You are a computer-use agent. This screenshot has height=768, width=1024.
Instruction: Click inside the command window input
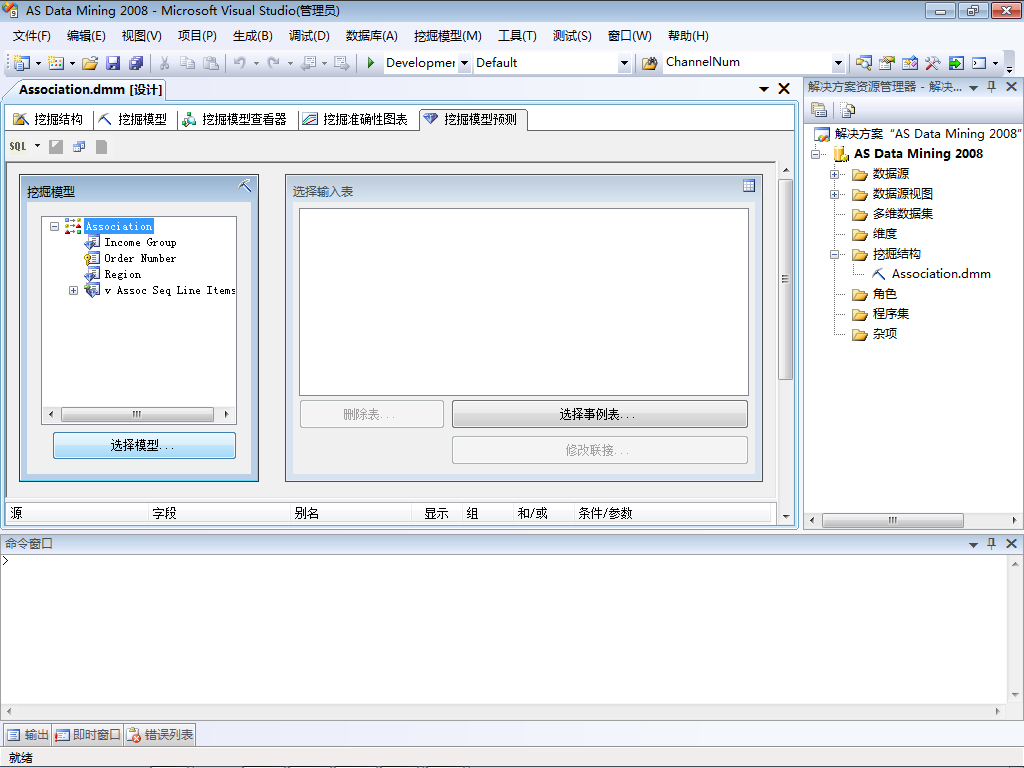503,628
